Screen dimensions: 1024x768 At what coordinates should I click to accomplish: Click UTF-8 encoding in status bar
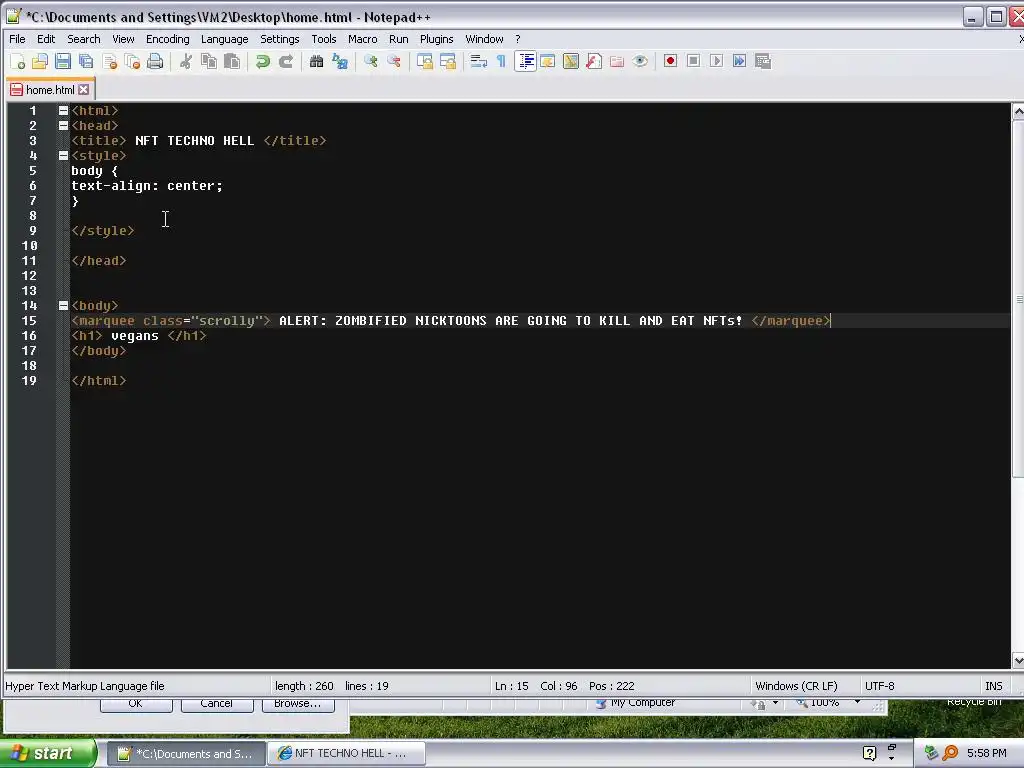880,686
